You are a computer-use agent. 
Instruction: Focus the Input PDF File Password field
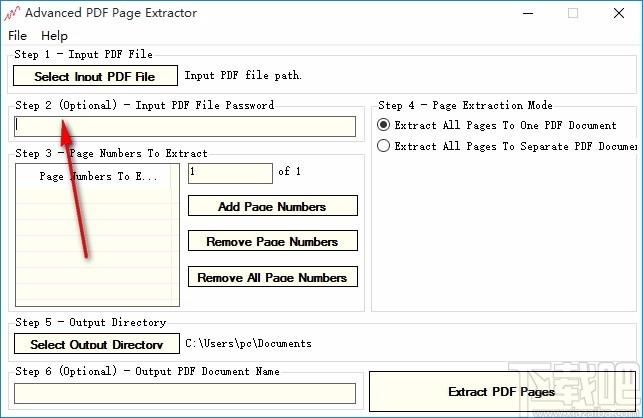[185, 126]
